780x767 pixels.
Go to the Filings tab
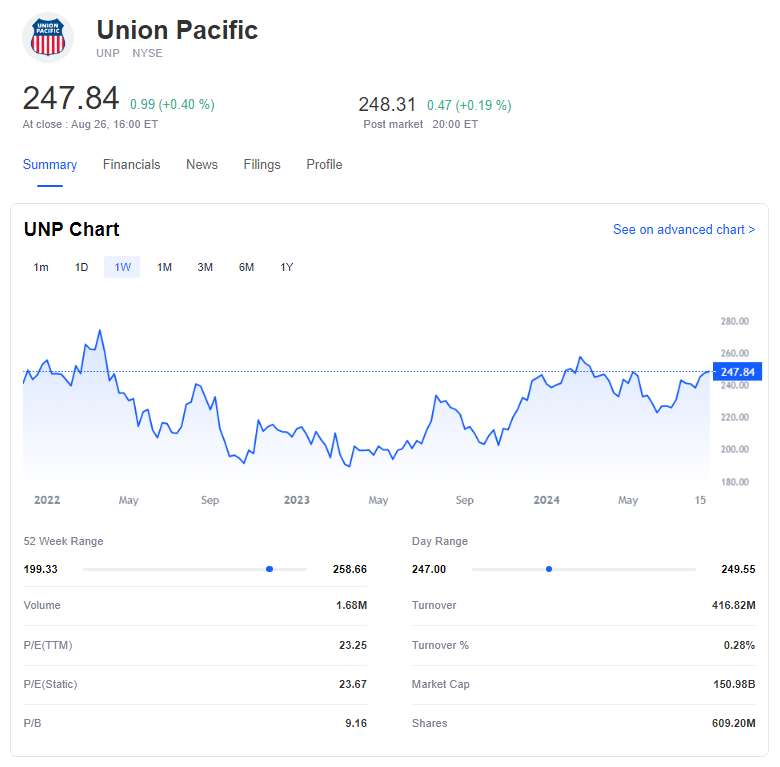click(x=262, y=165)
